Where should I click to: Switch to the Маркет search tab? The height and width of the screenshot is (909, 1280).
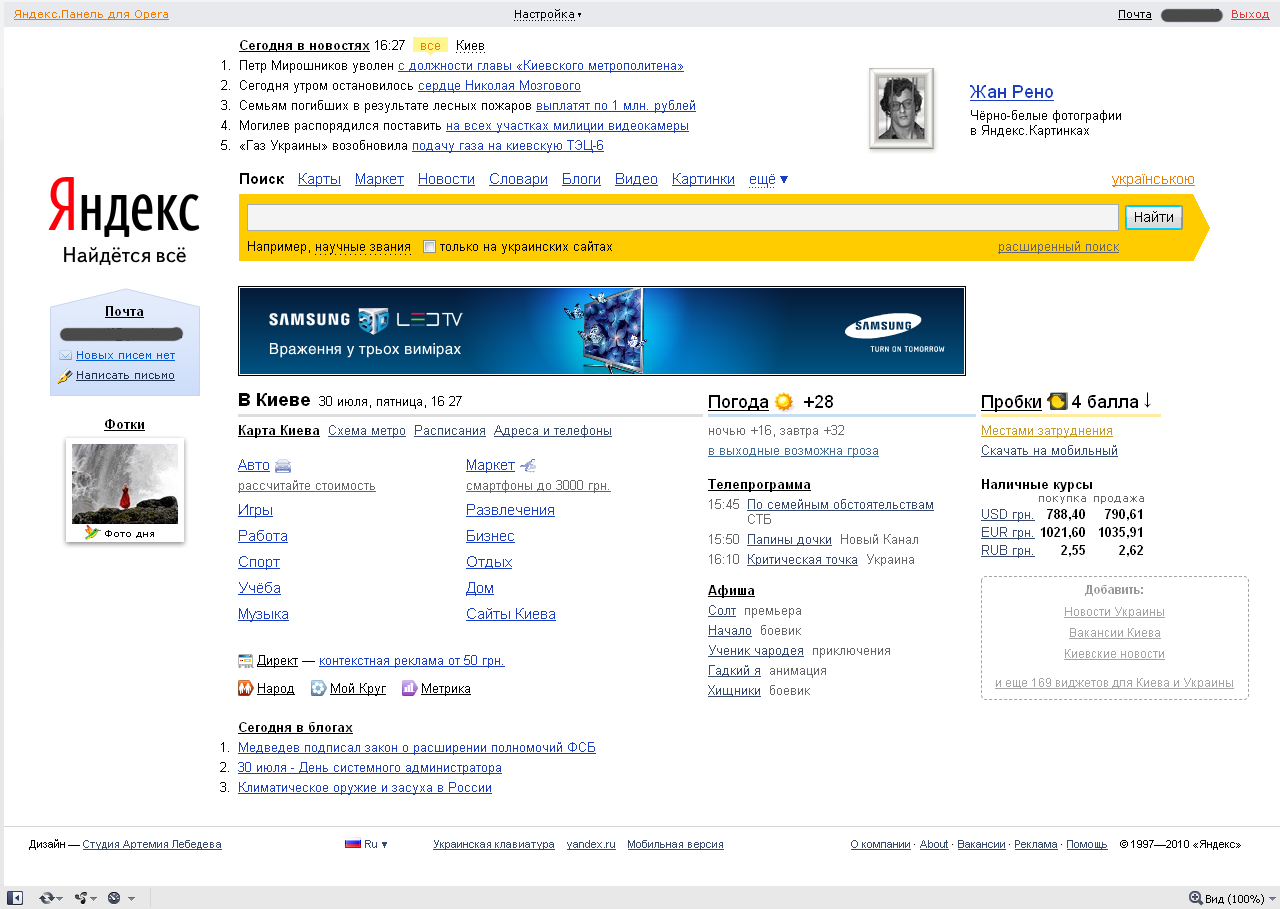[x=379, y=179]
